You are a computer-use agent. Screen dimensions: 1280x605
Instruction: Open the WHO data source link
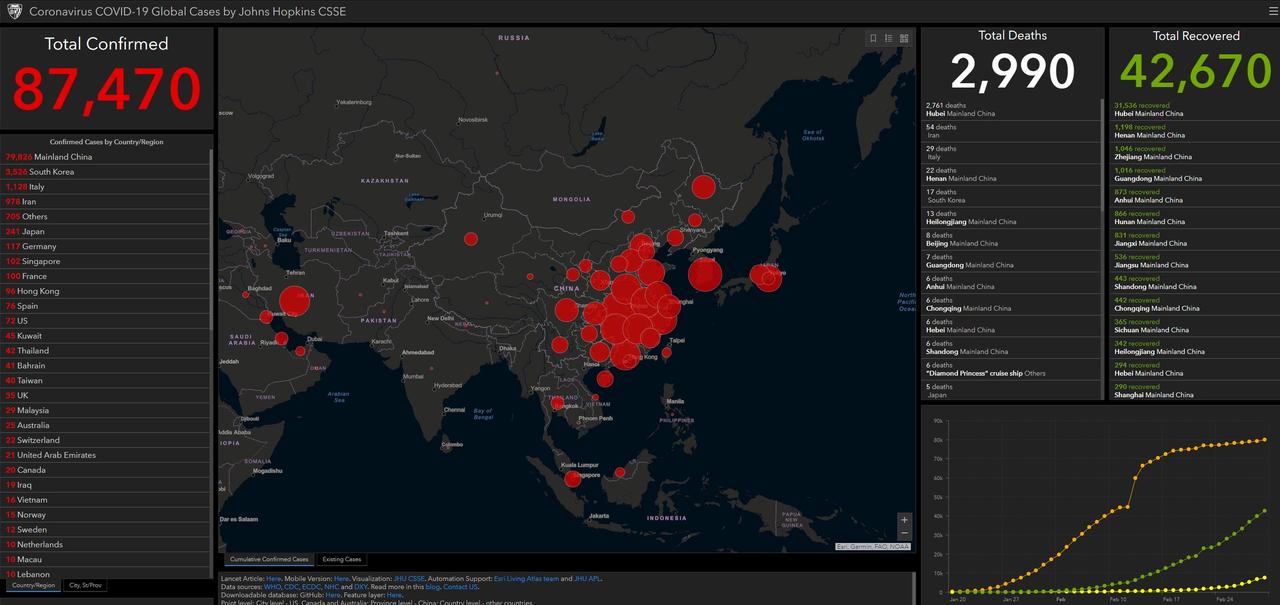(x=273, y=587)
